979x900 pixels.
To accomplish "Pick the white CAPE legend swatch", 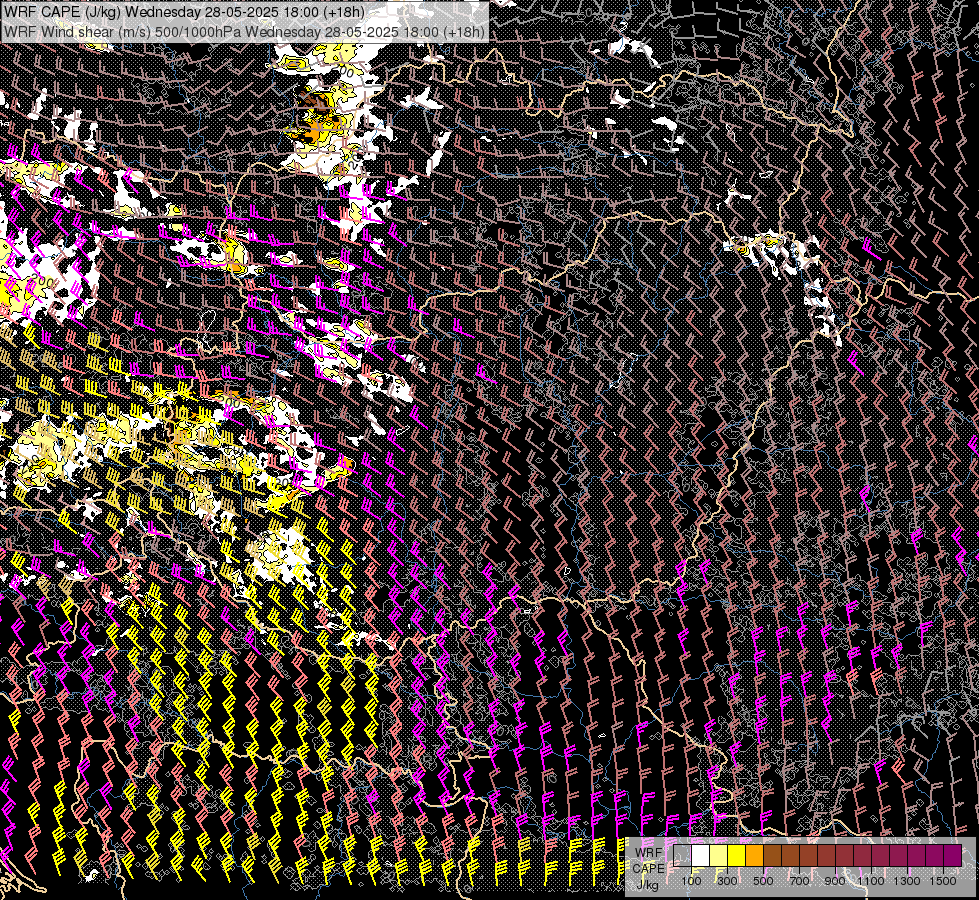I will coord(701,855).
